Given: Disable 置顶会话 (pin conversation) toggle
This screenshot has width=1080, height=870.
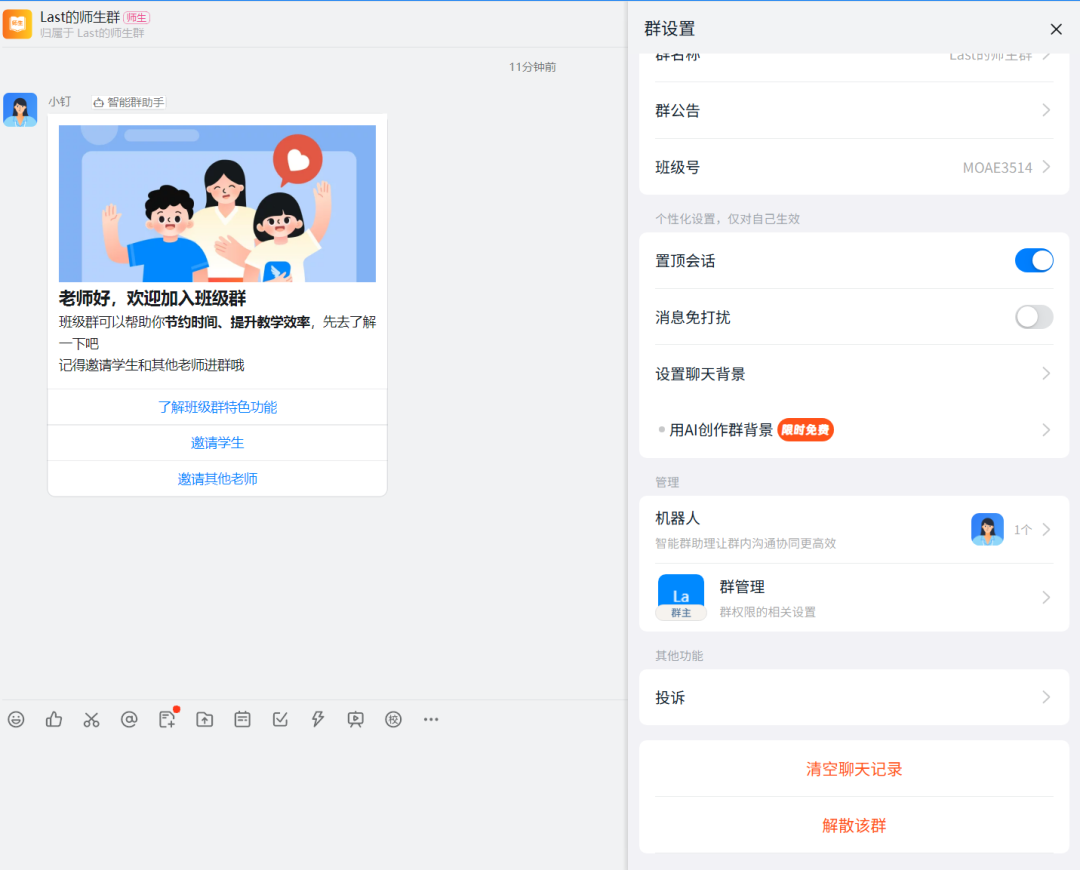Looking at the screenshot, I should 1034,260.
